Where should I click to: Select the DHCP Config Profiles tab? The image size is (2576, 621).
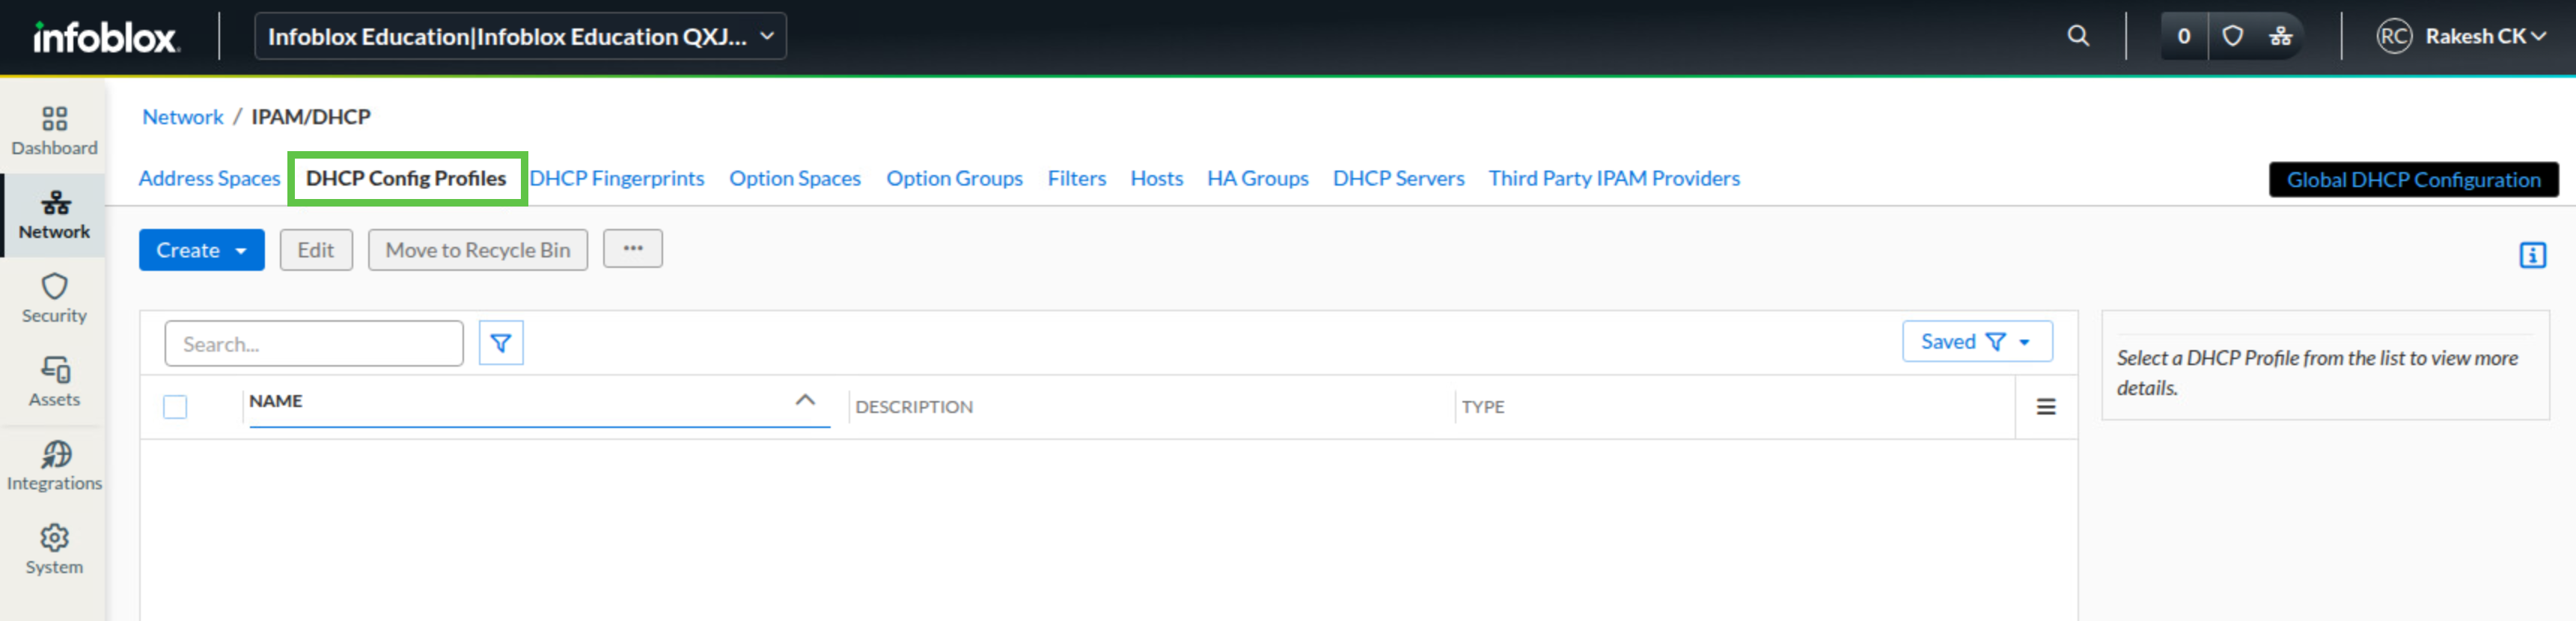pyautogui.click(x=406, y=178)
